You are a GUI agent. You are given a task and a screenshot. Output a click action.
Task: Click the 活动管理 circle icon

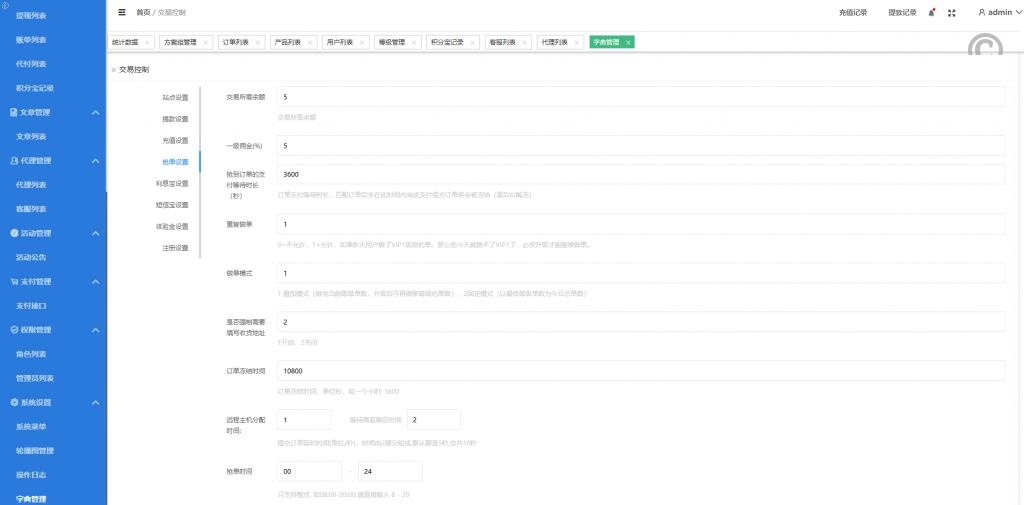tap(14, 233)
